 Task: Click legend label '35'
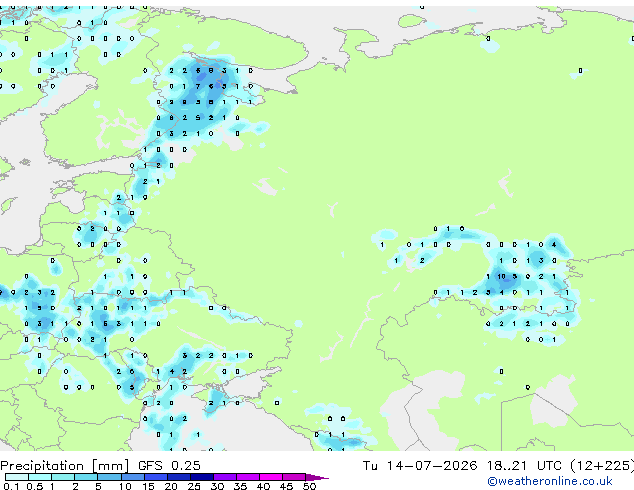[x=240, y=486]
